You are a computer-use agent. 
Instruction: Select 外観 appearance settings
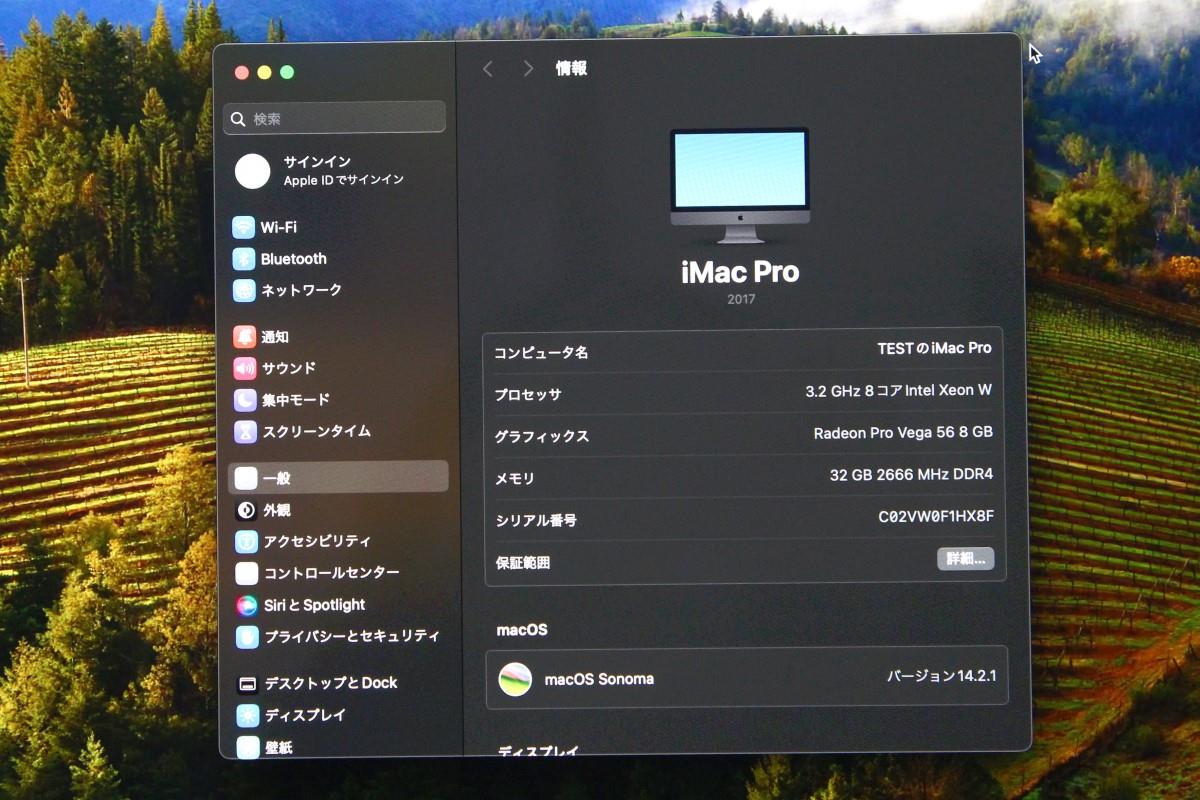276,510
